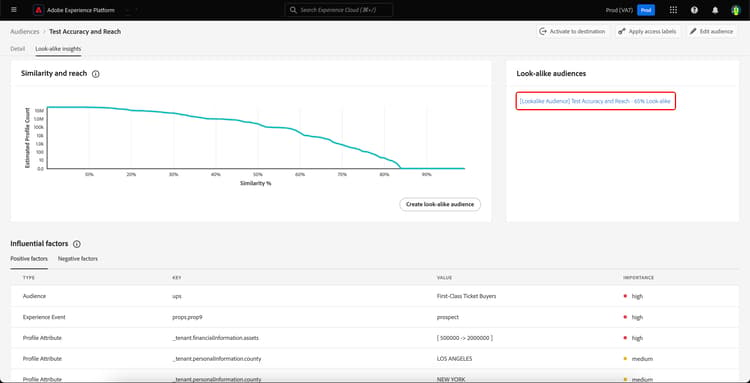750x383 pixels.
Task: Show notifications via the bell icon
Action: click(x=715, y=10)
